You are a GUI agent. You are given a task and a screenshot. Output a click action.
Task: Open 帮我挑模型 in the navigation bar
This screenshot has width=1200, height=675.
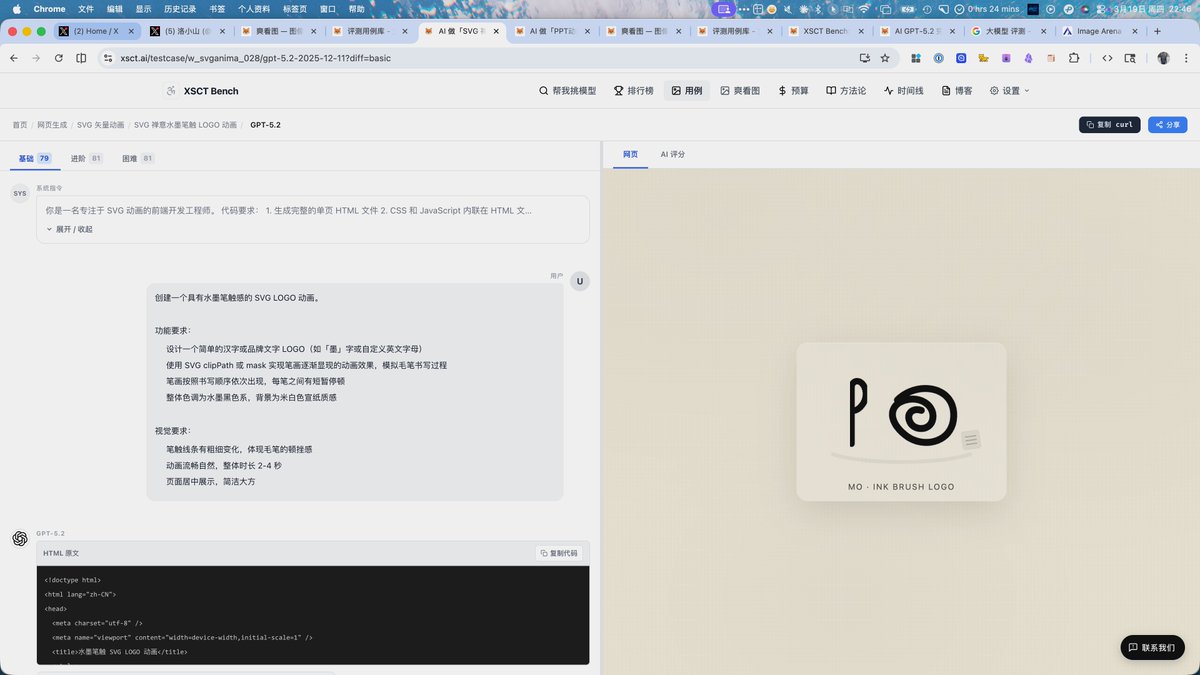[x=567, y=90]
